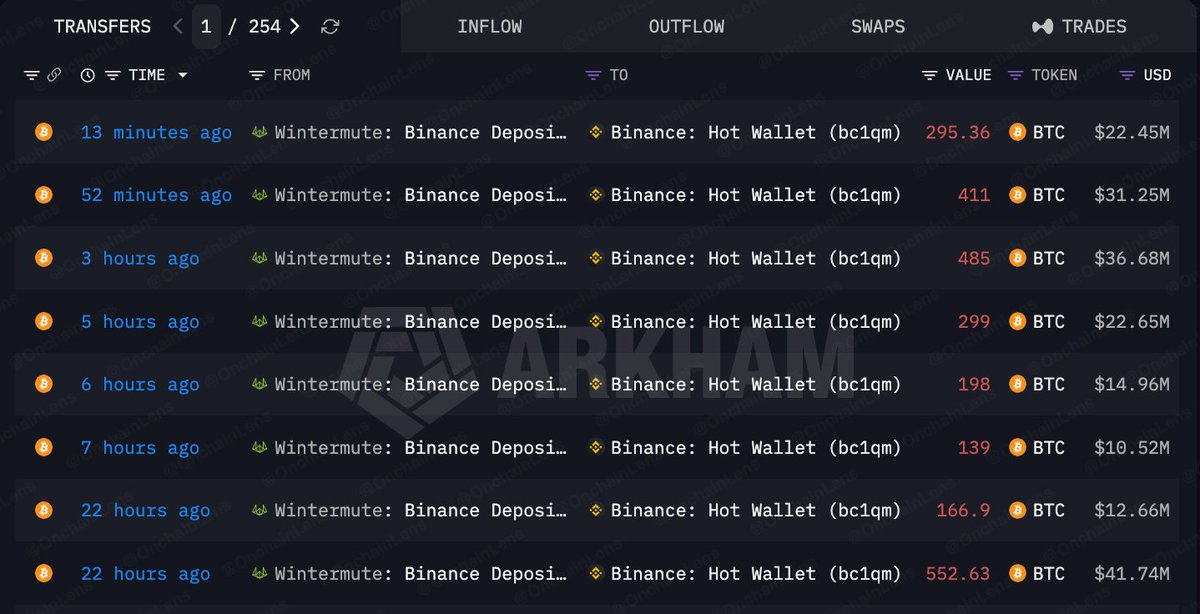Switch to the SWAPS tab
This screenshot has height=614, width=1200.
pos(878,27)
